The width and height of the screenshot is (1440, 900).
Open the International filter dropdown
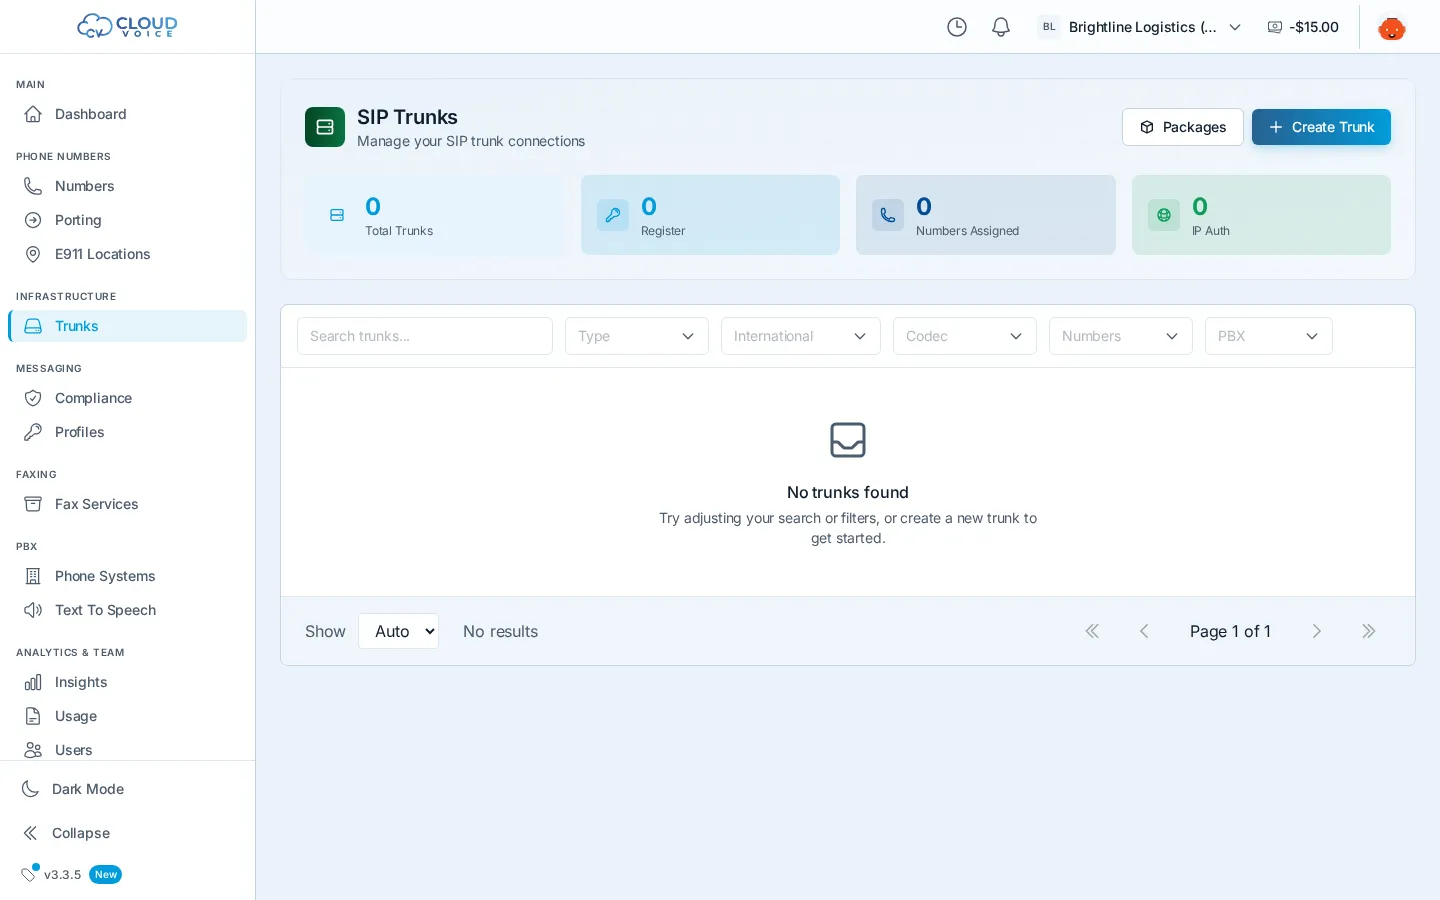pos(801,336)
